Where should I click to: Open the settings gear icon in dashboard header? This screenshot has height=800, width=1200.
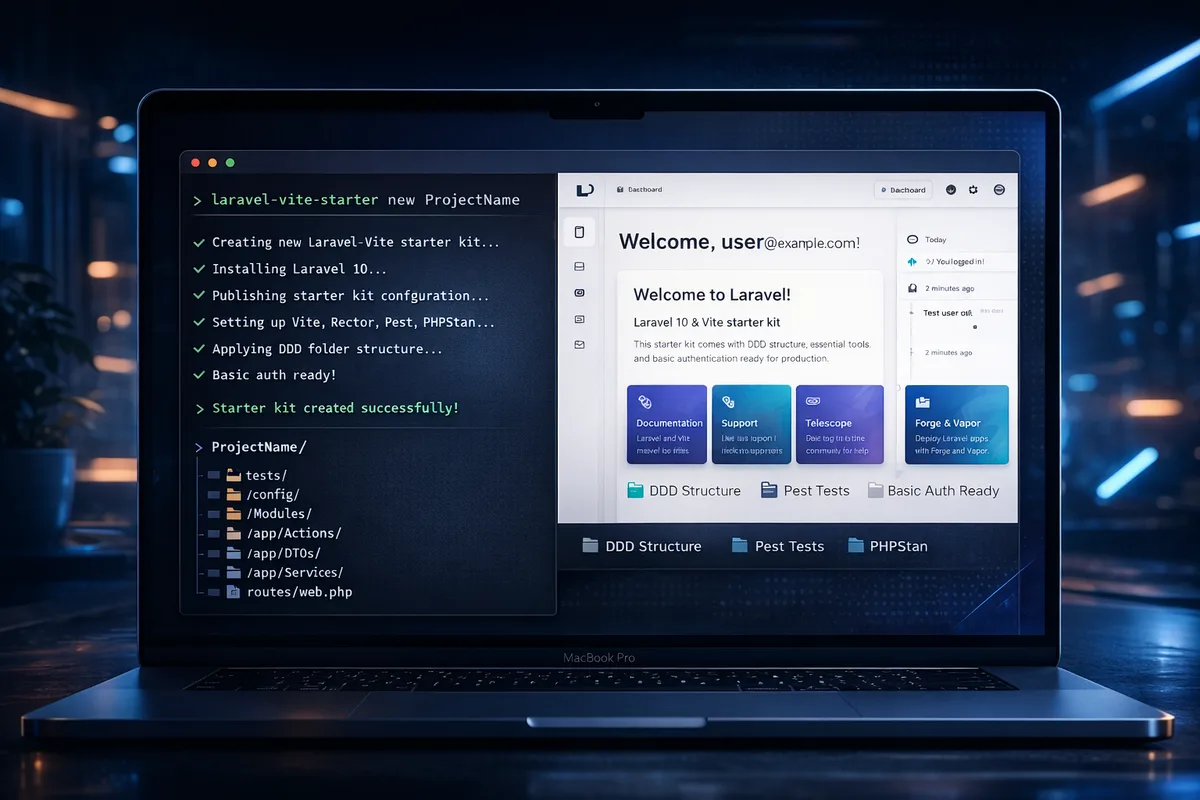[974, 189]
